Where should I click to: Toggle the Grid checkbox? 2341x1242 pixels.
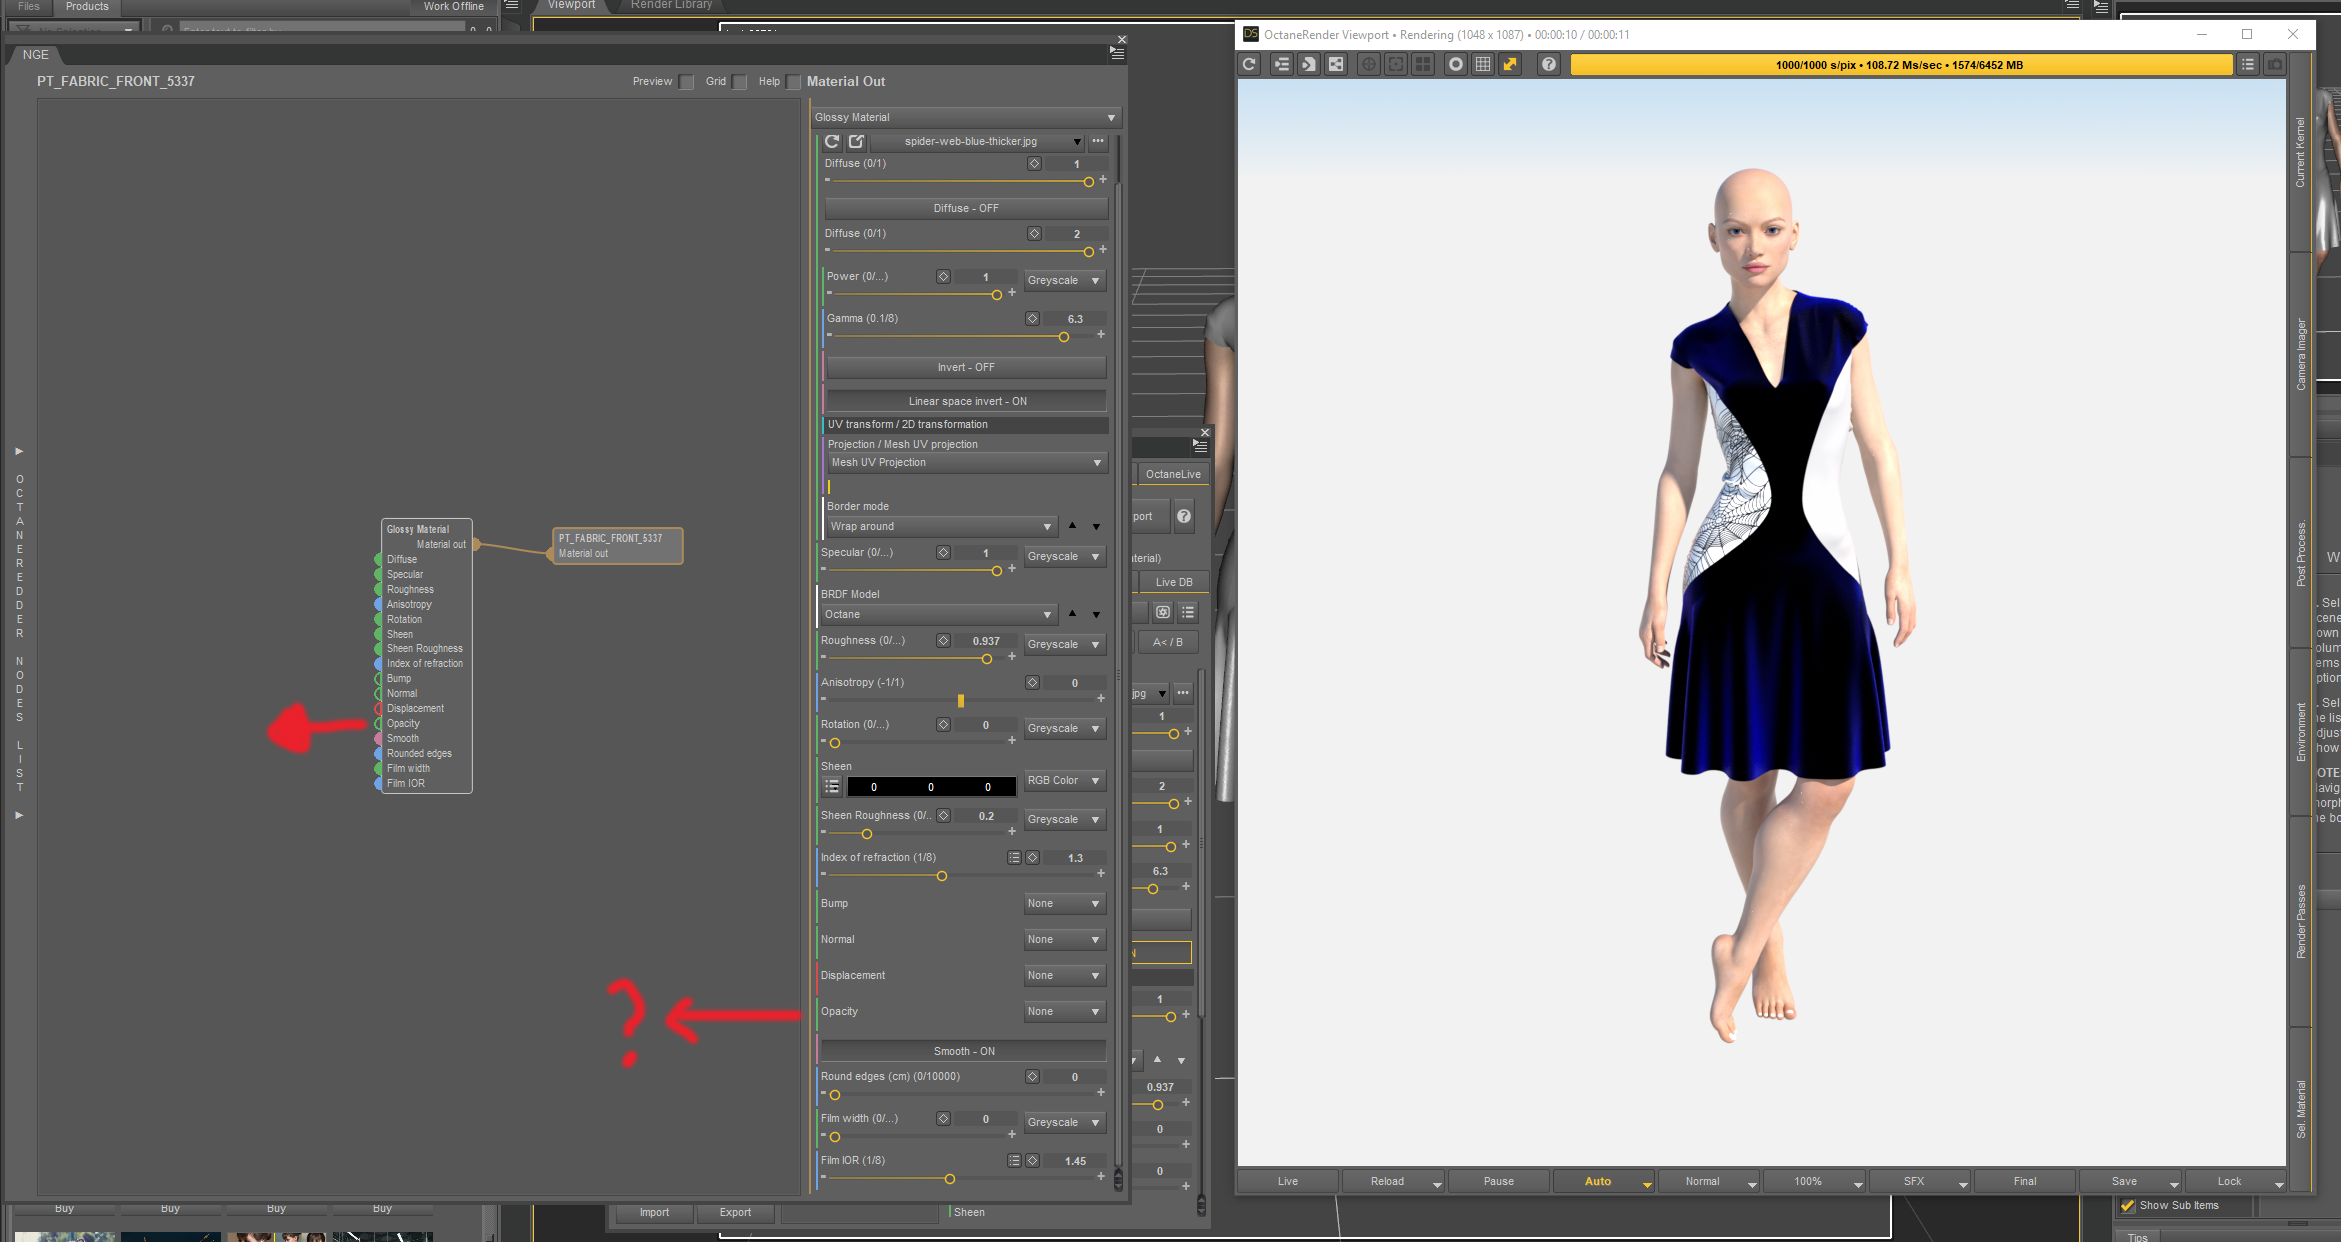740,82
